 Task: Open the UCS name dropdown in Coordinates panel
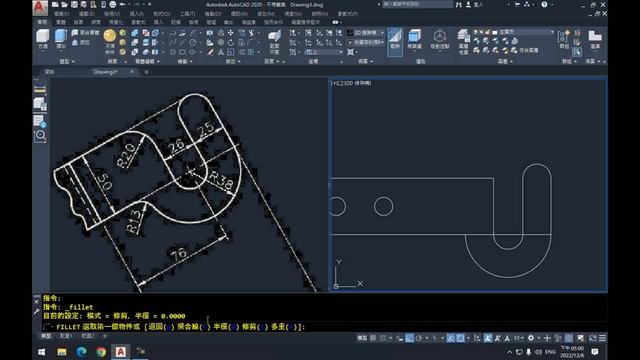(324, 52)
